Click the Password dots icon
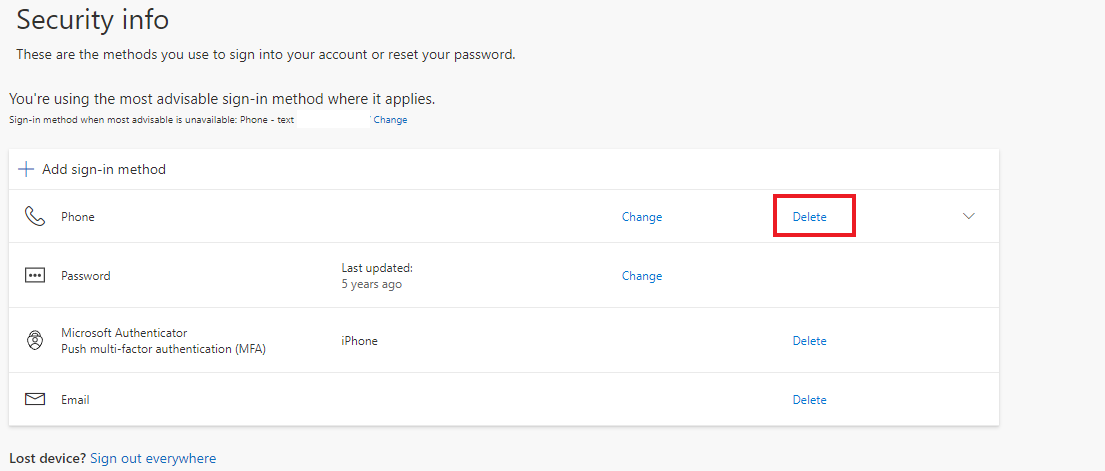Viewport: 1105px width, 471px height. click(x=35, y=276)
